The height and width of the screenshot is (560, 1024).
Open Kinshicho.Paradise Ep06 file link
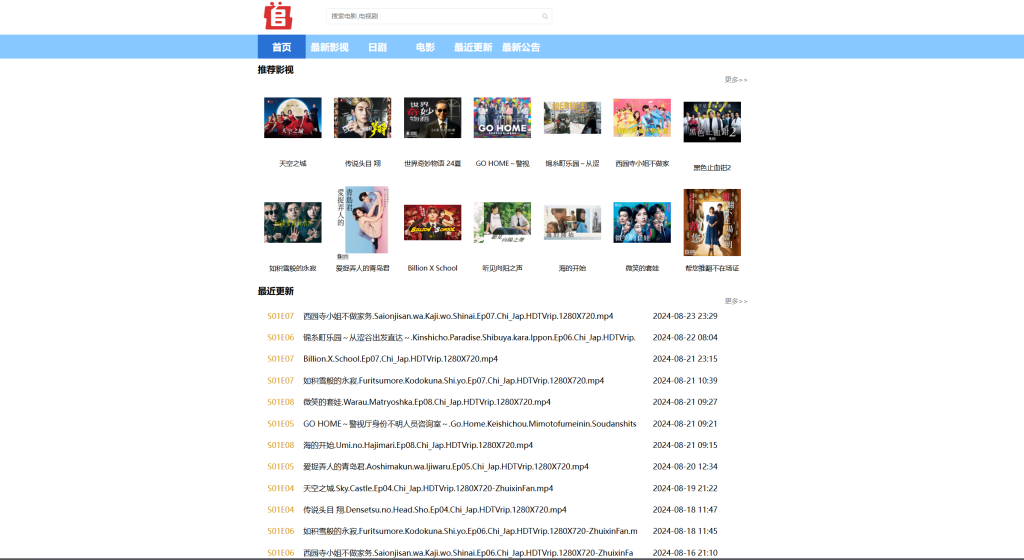click(469, 337)
